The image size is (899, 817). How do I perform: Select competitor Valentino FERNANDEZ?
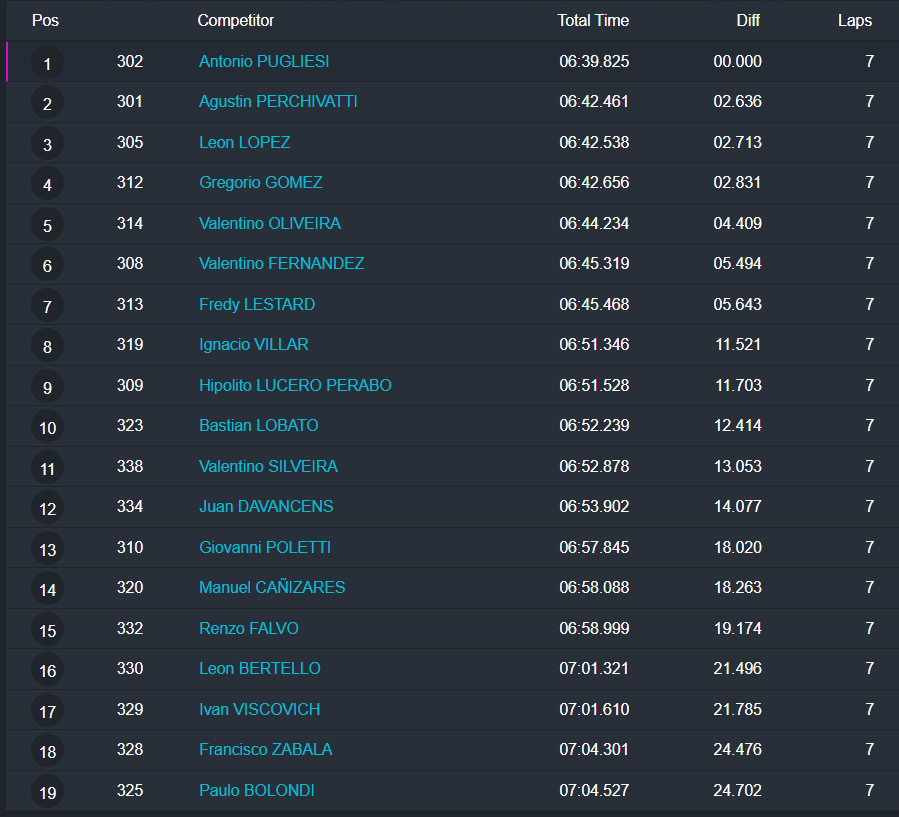tap(281, 263)
